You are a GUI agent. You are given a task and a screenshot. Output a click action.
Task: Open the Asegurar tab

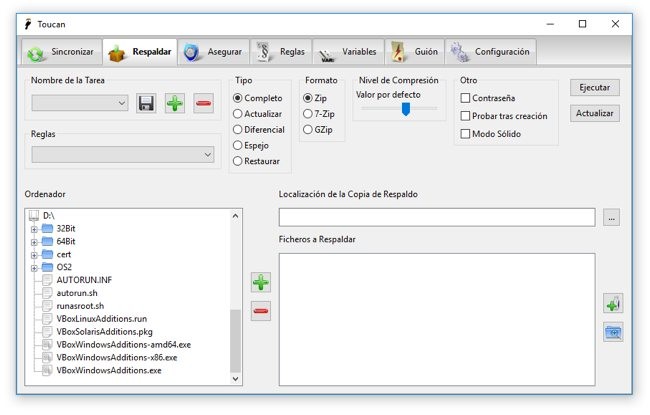(214, 52)
